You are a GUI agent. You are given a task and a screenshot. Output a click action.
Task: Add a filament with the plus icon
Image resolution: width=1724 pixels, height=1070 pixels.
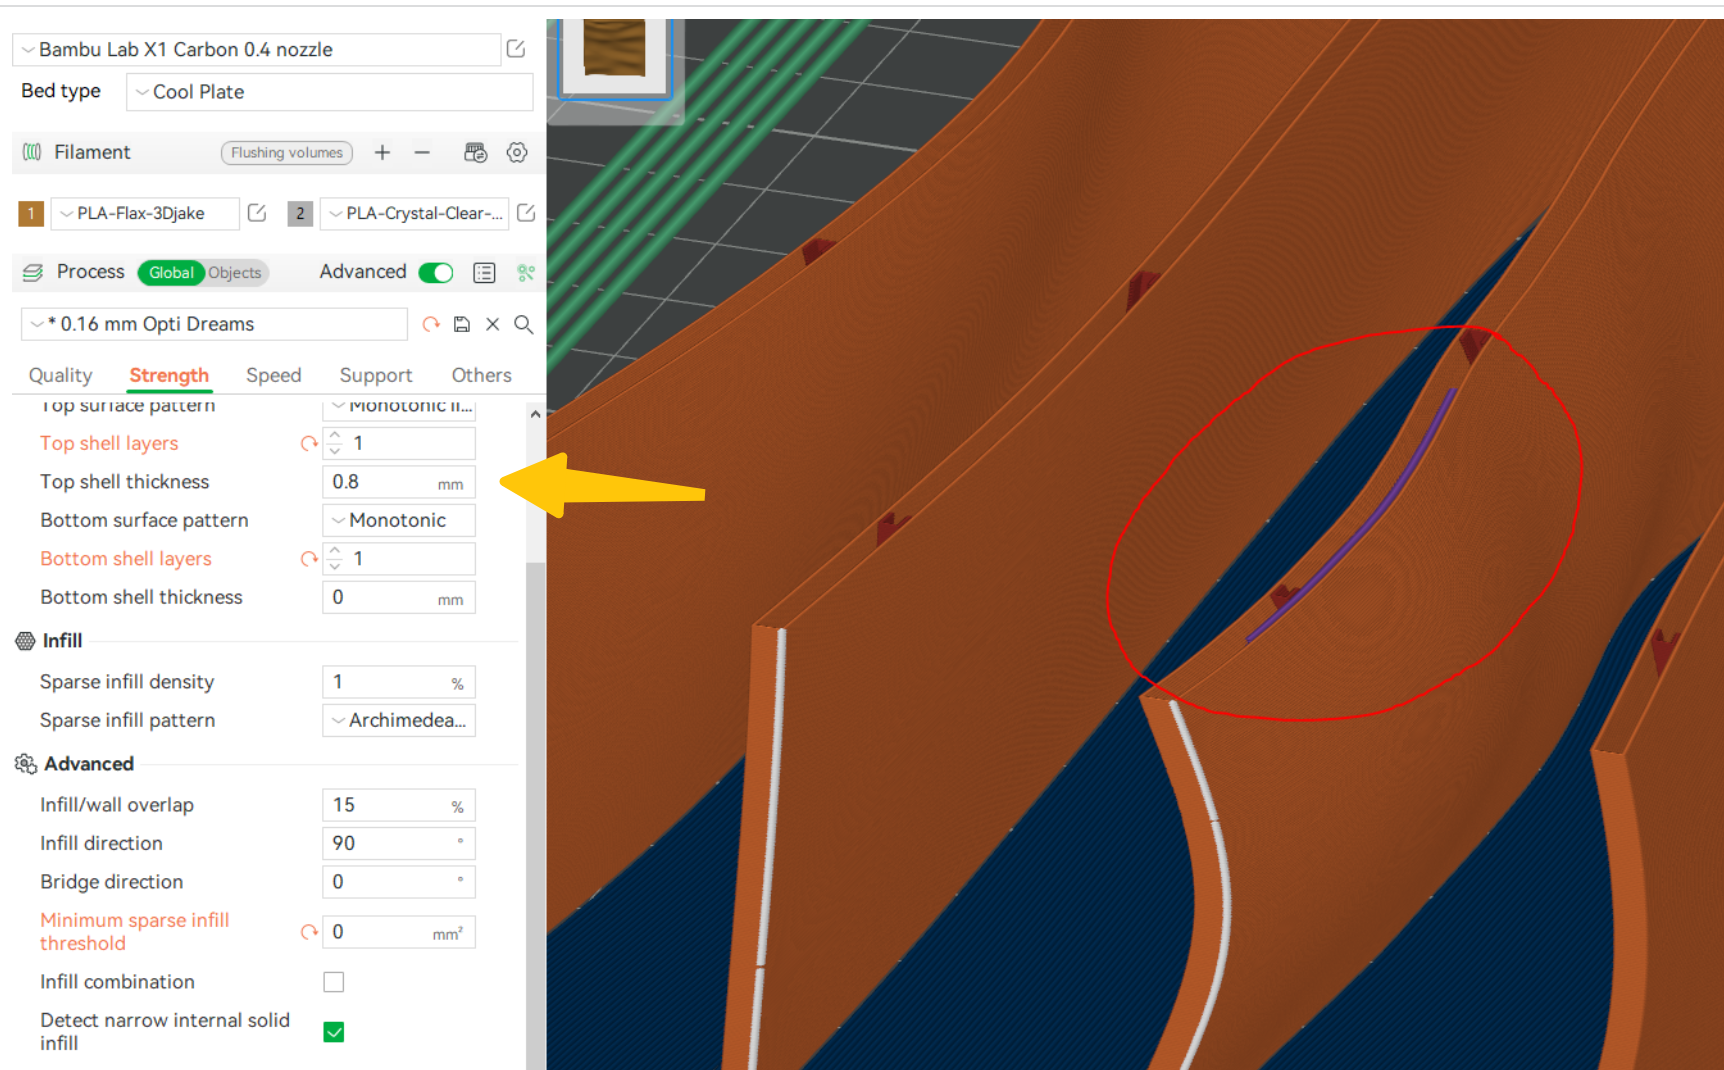click(x=382, y=152)
